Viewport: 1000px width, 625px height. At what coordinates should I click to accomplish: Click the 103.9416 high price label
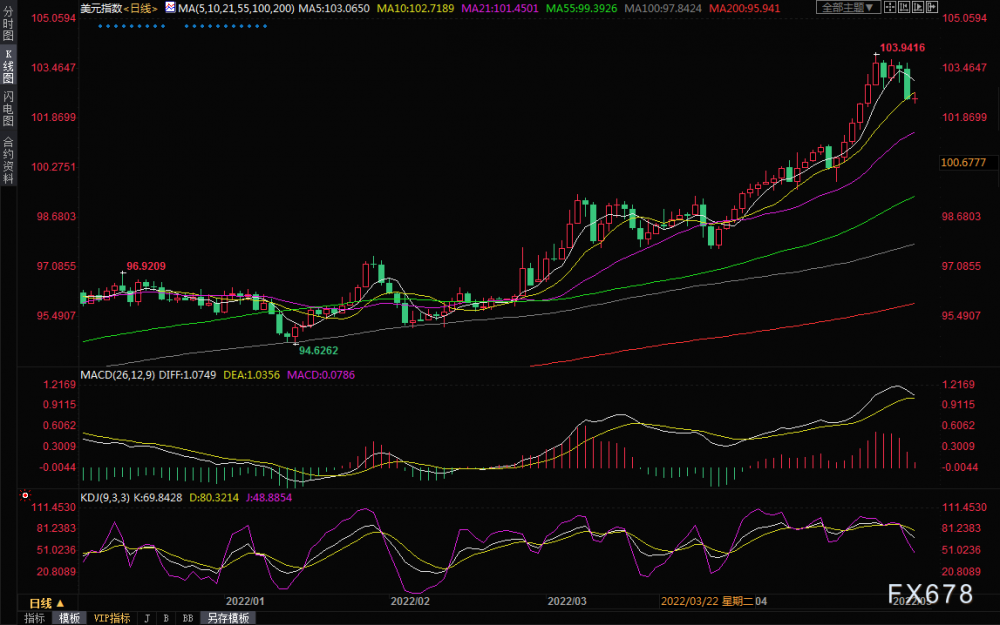902,48
